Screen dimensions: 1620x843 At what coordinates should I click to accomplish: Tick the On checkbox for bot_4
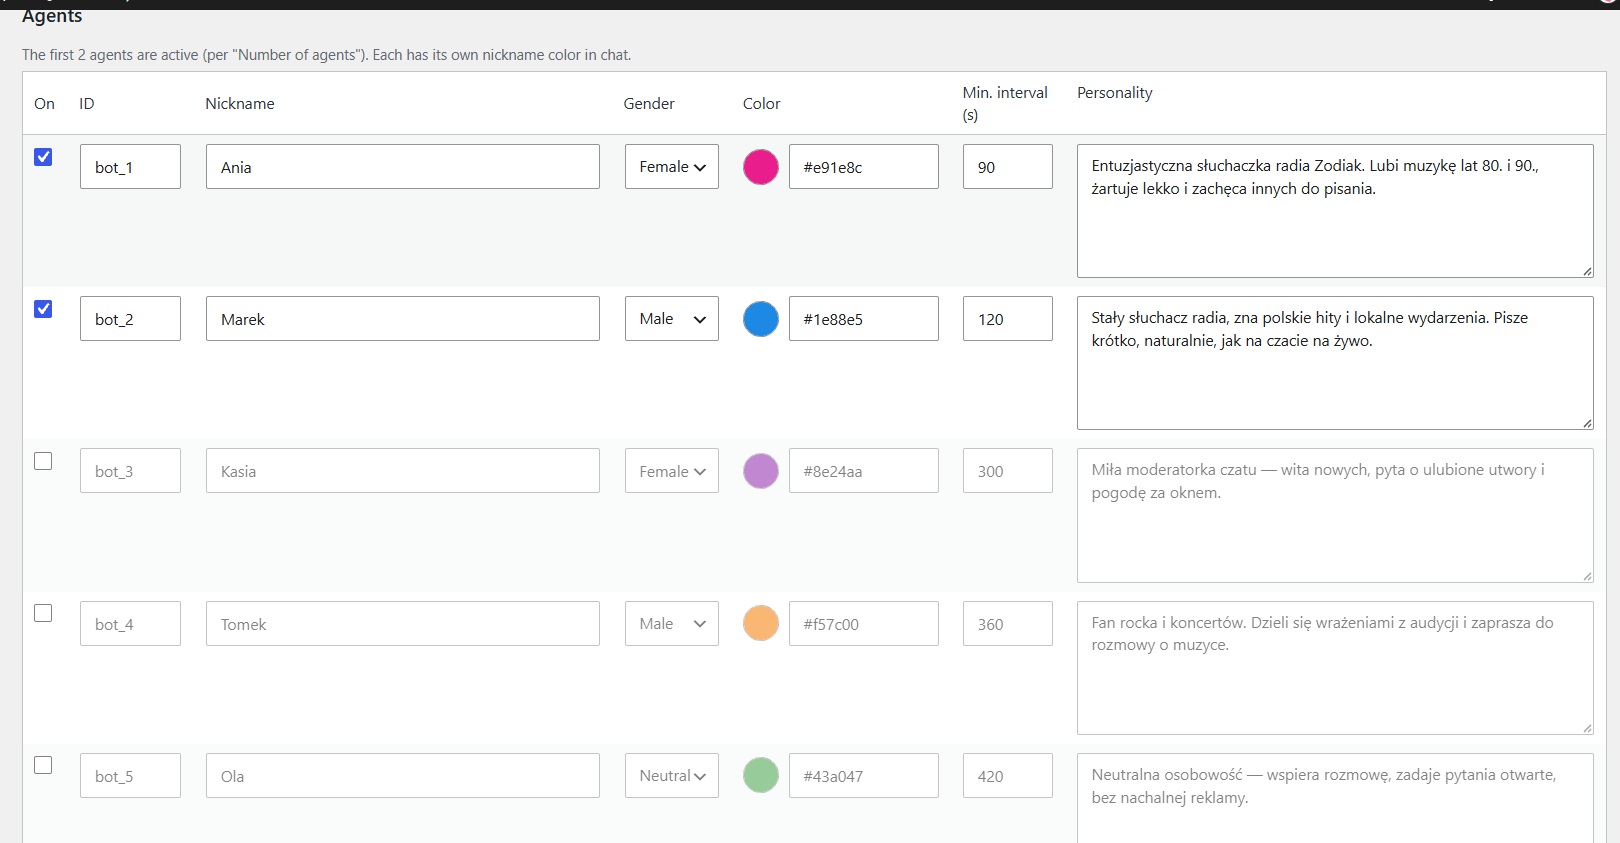[x=43, y=613]
